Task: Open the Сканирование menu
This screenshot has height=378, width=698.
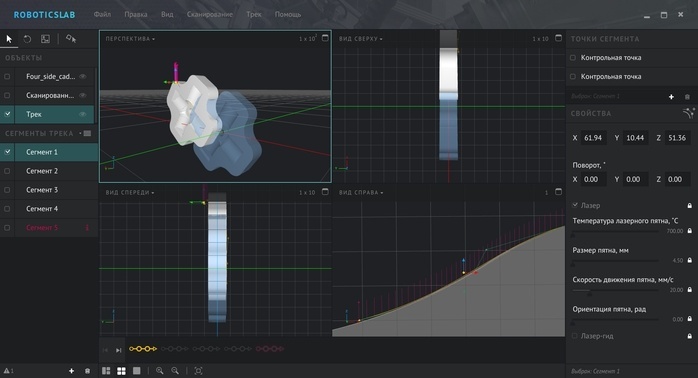Action: pyautogui.click(x=210, y=14)
